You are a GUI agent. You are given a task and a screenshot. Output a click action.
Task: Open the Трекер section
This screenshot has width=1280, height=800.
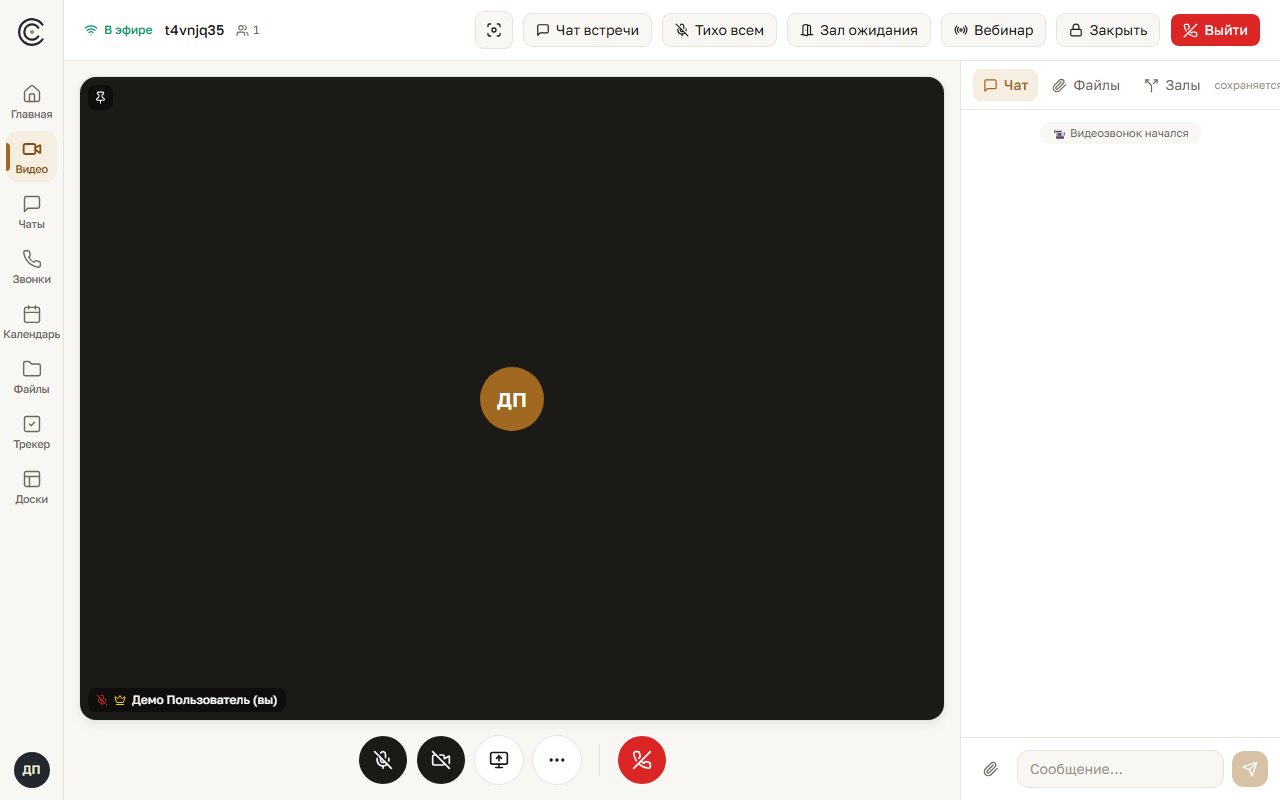tap(32, 432)
